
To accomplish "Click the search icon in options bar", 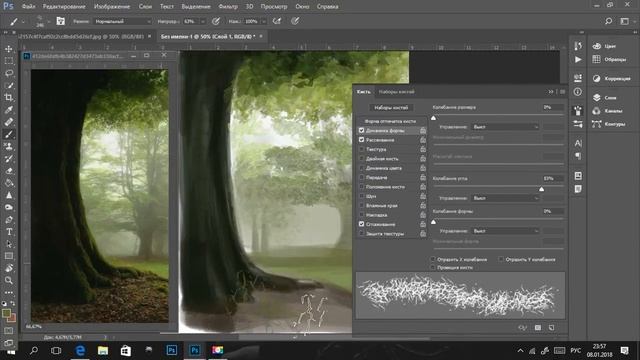I will coord(608,21).
